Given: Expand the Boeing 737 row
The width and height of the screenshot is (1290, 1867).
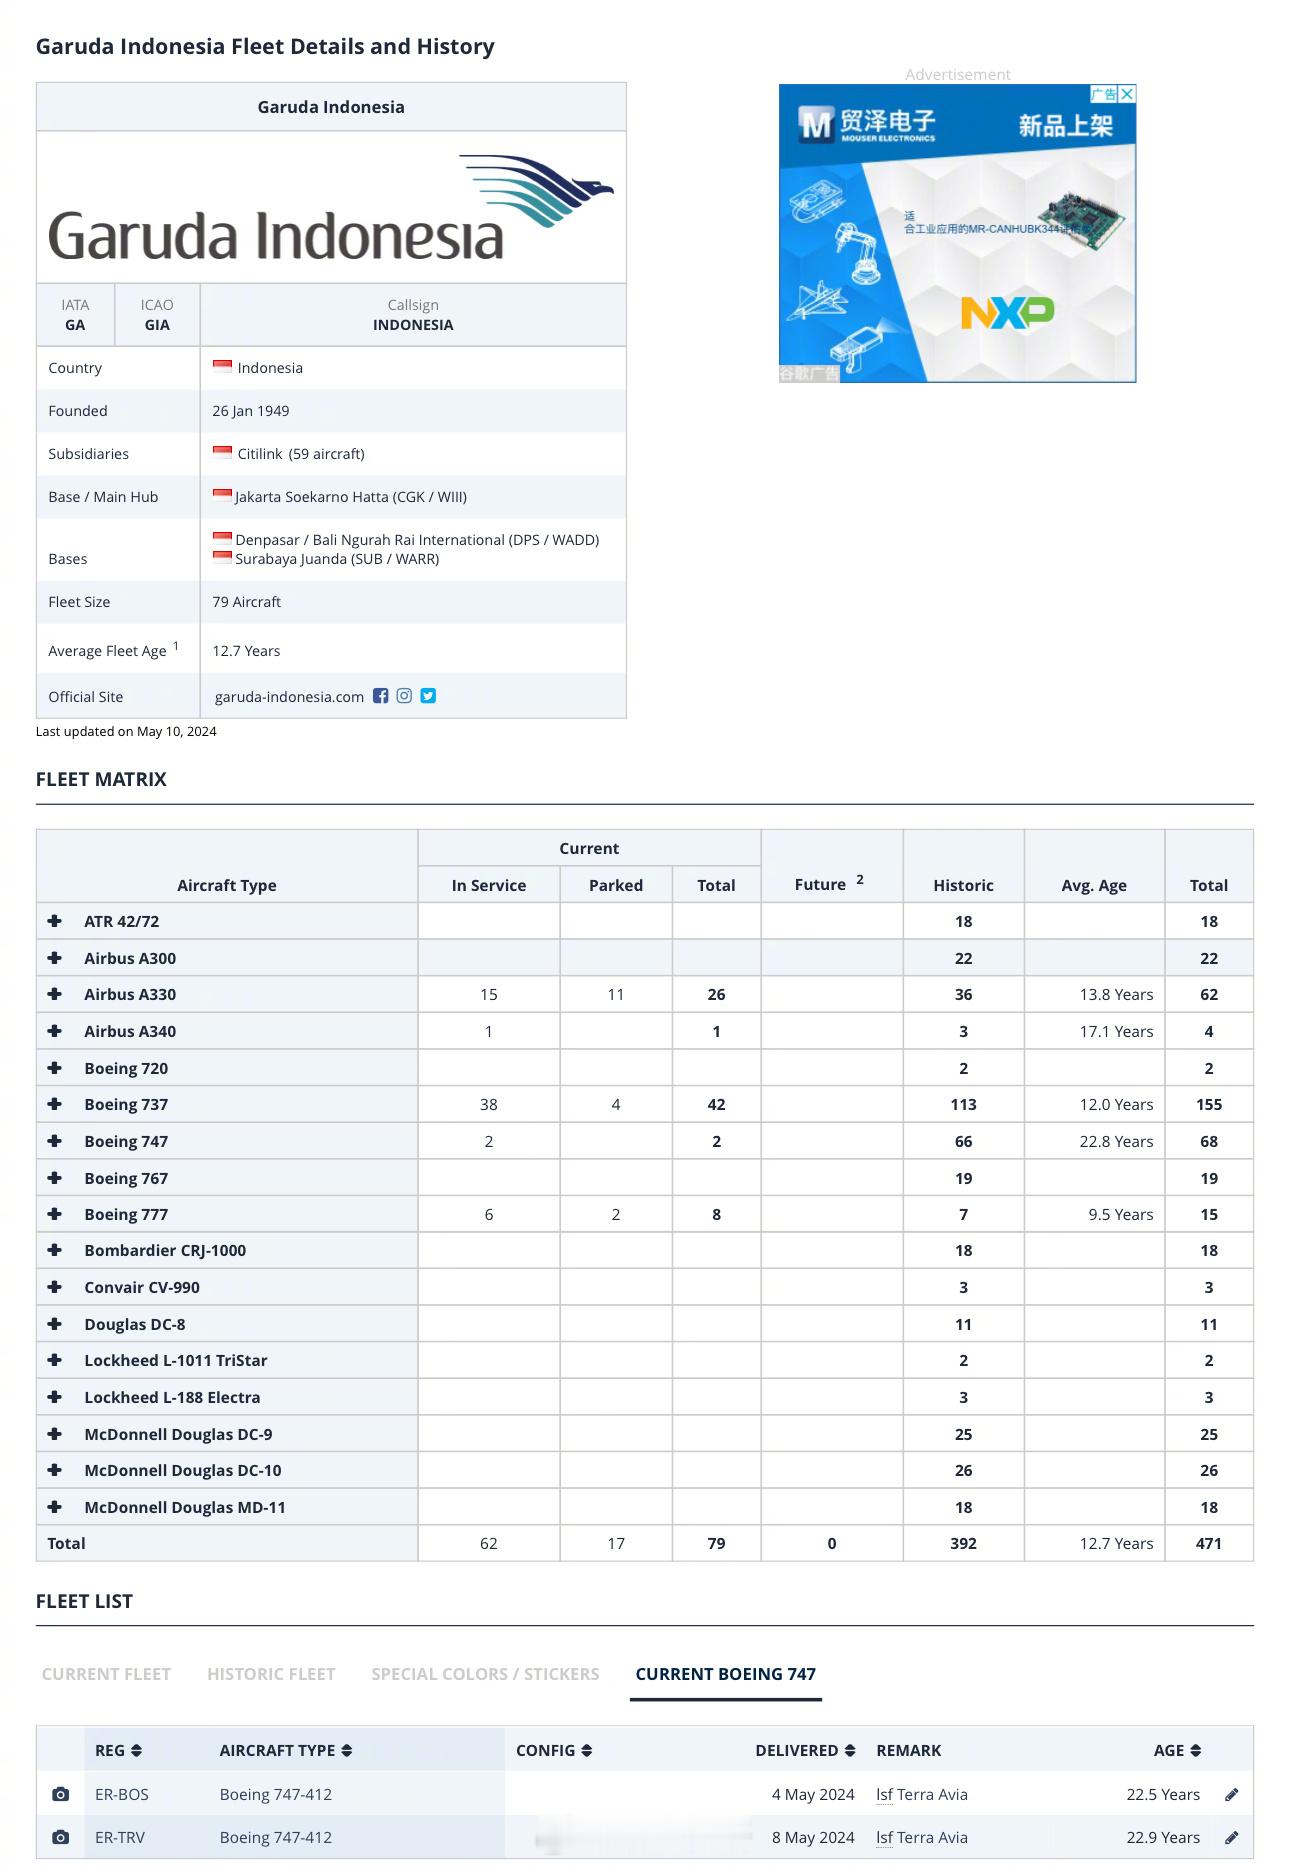Looking at the screenshot, I should tap(55, 1104).
